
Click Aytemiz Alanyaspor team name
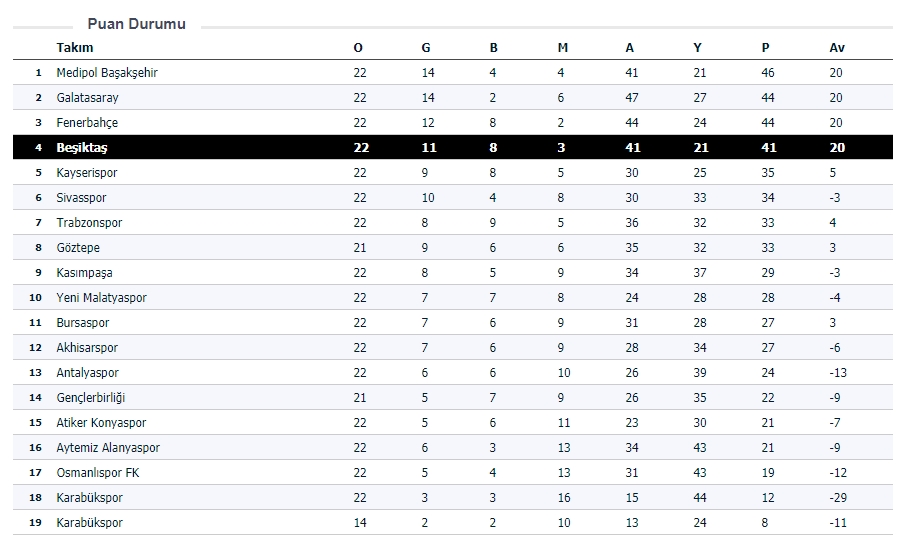click(108, 448)
